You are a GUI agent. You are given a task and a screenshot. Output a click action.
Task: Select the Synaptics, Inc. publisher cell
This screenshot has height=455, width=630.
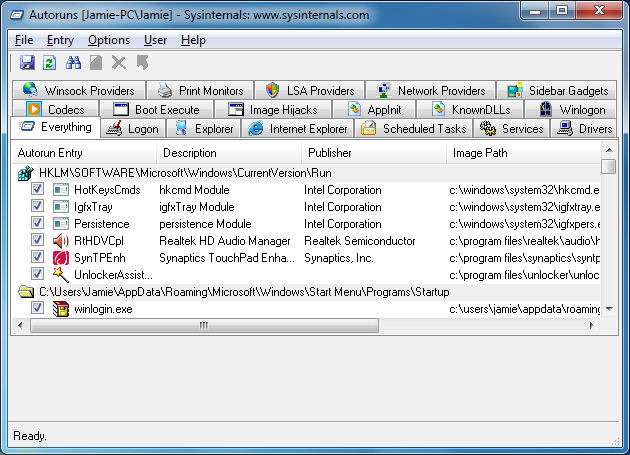[339, 258]
